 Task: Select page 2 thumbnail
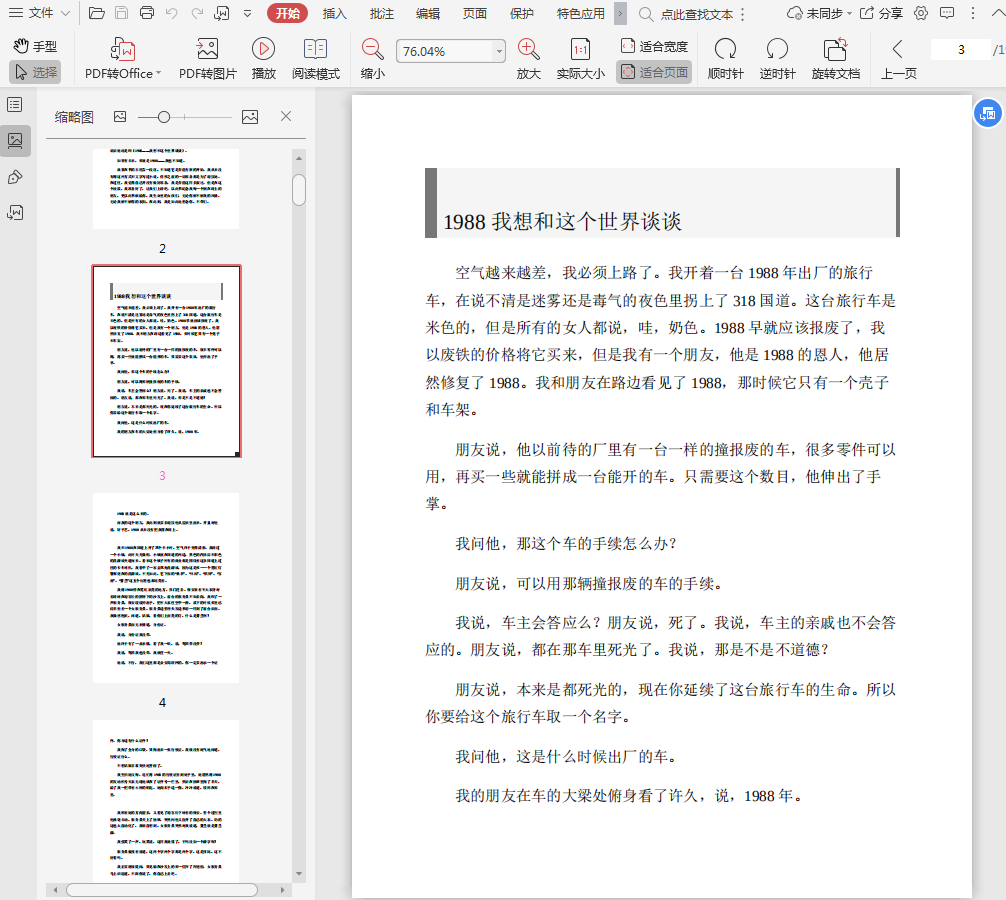point(166,189)
